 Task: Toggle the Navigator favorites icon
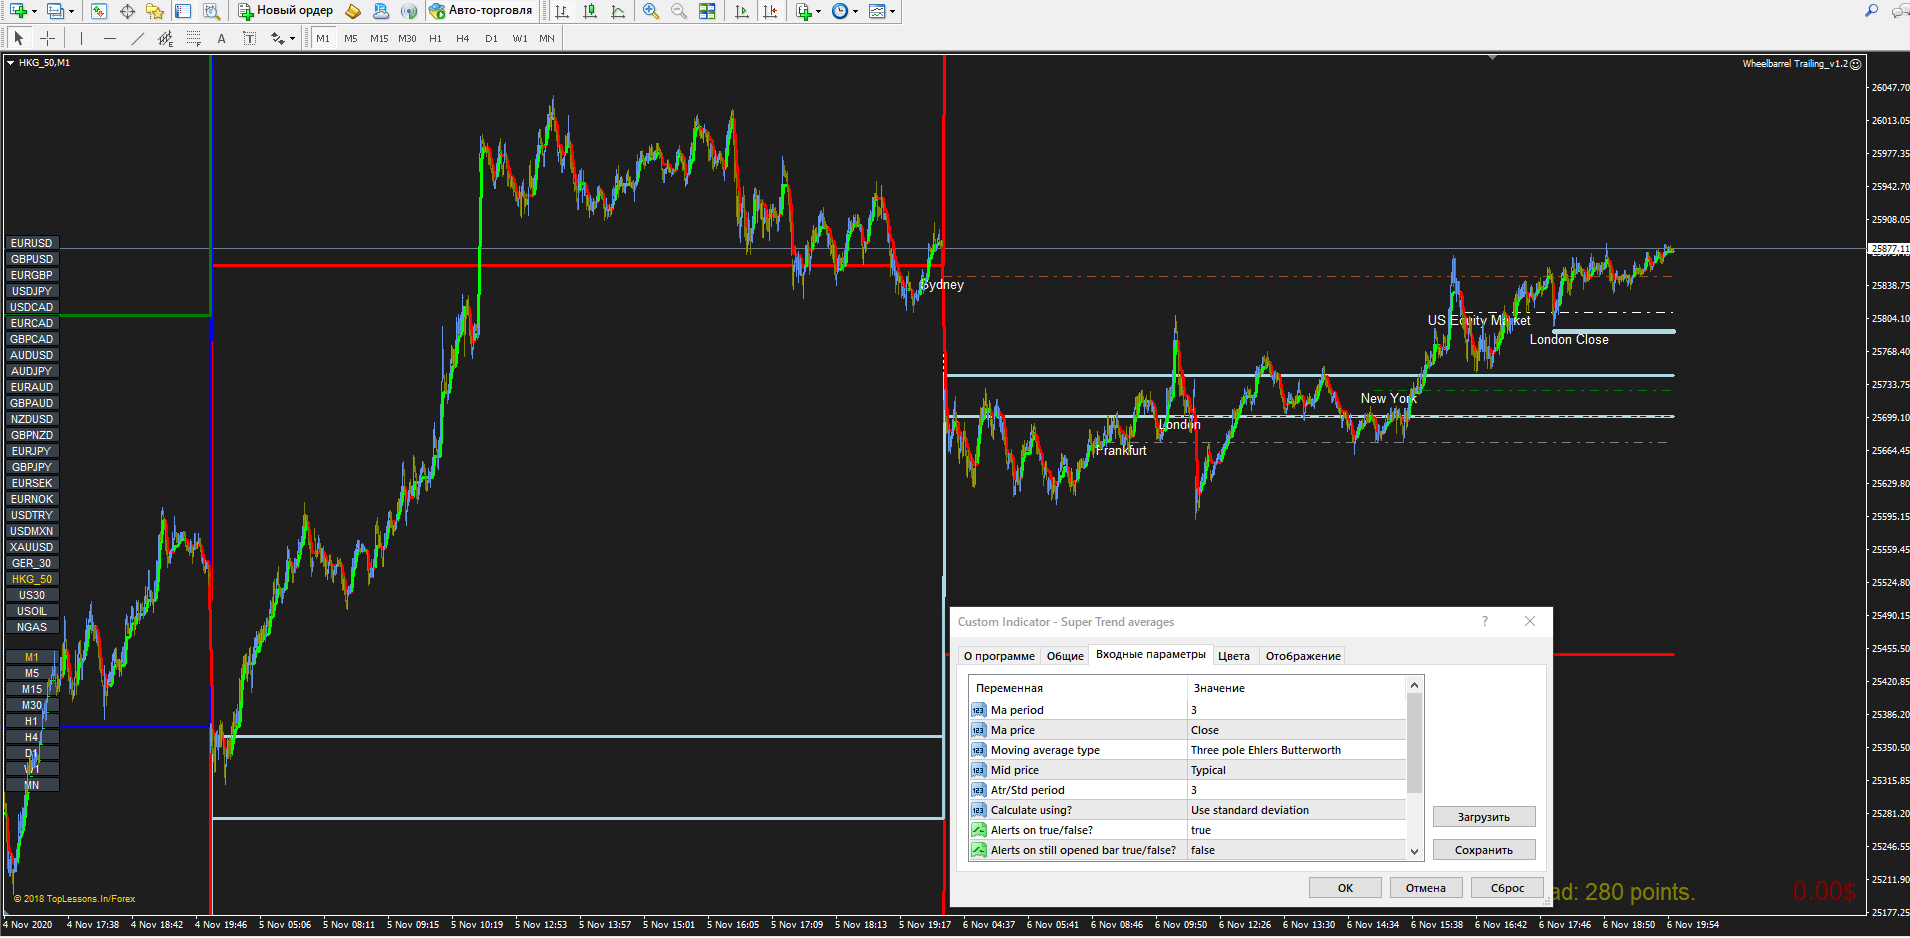click(x=154, y=11)
